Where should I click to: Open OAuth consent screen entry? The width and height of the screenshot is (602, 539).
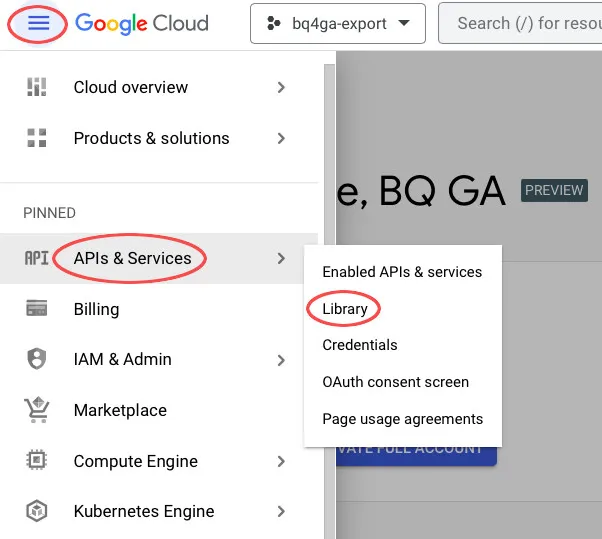pos(395,382)
